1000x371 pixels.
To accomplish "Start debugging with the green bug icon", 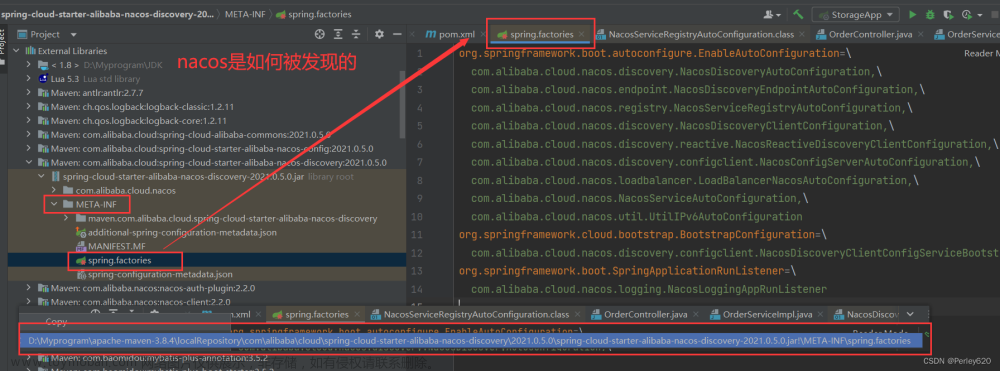I will 930,14.
